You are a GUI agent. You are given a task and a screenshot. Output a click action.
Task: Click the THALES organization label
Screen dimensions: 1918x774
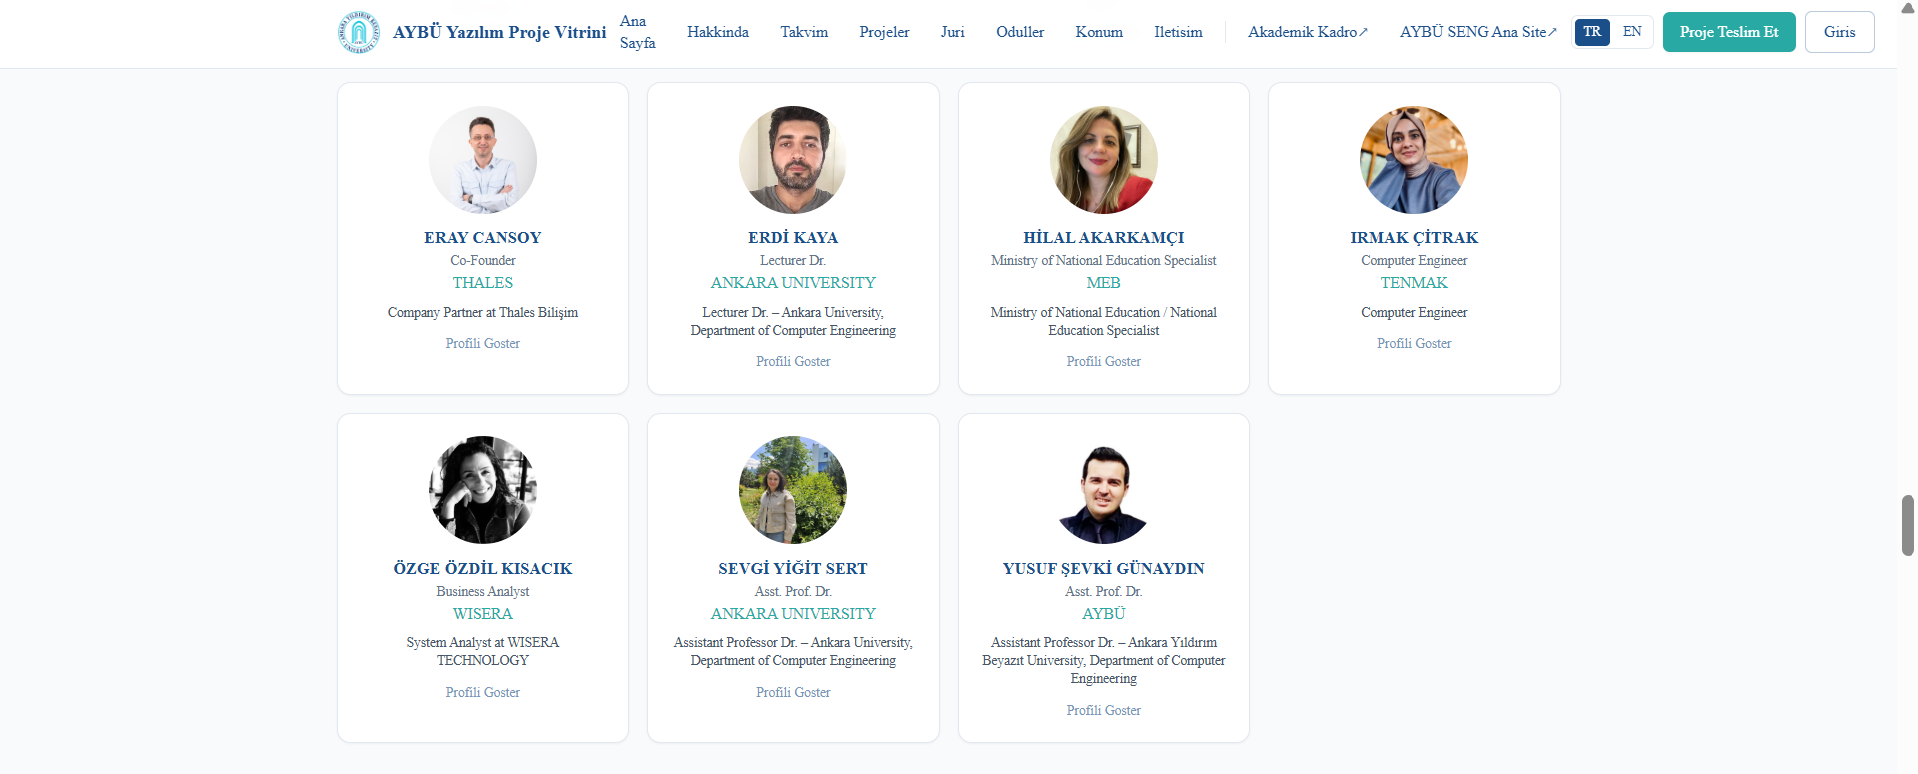tap(483, 283)
